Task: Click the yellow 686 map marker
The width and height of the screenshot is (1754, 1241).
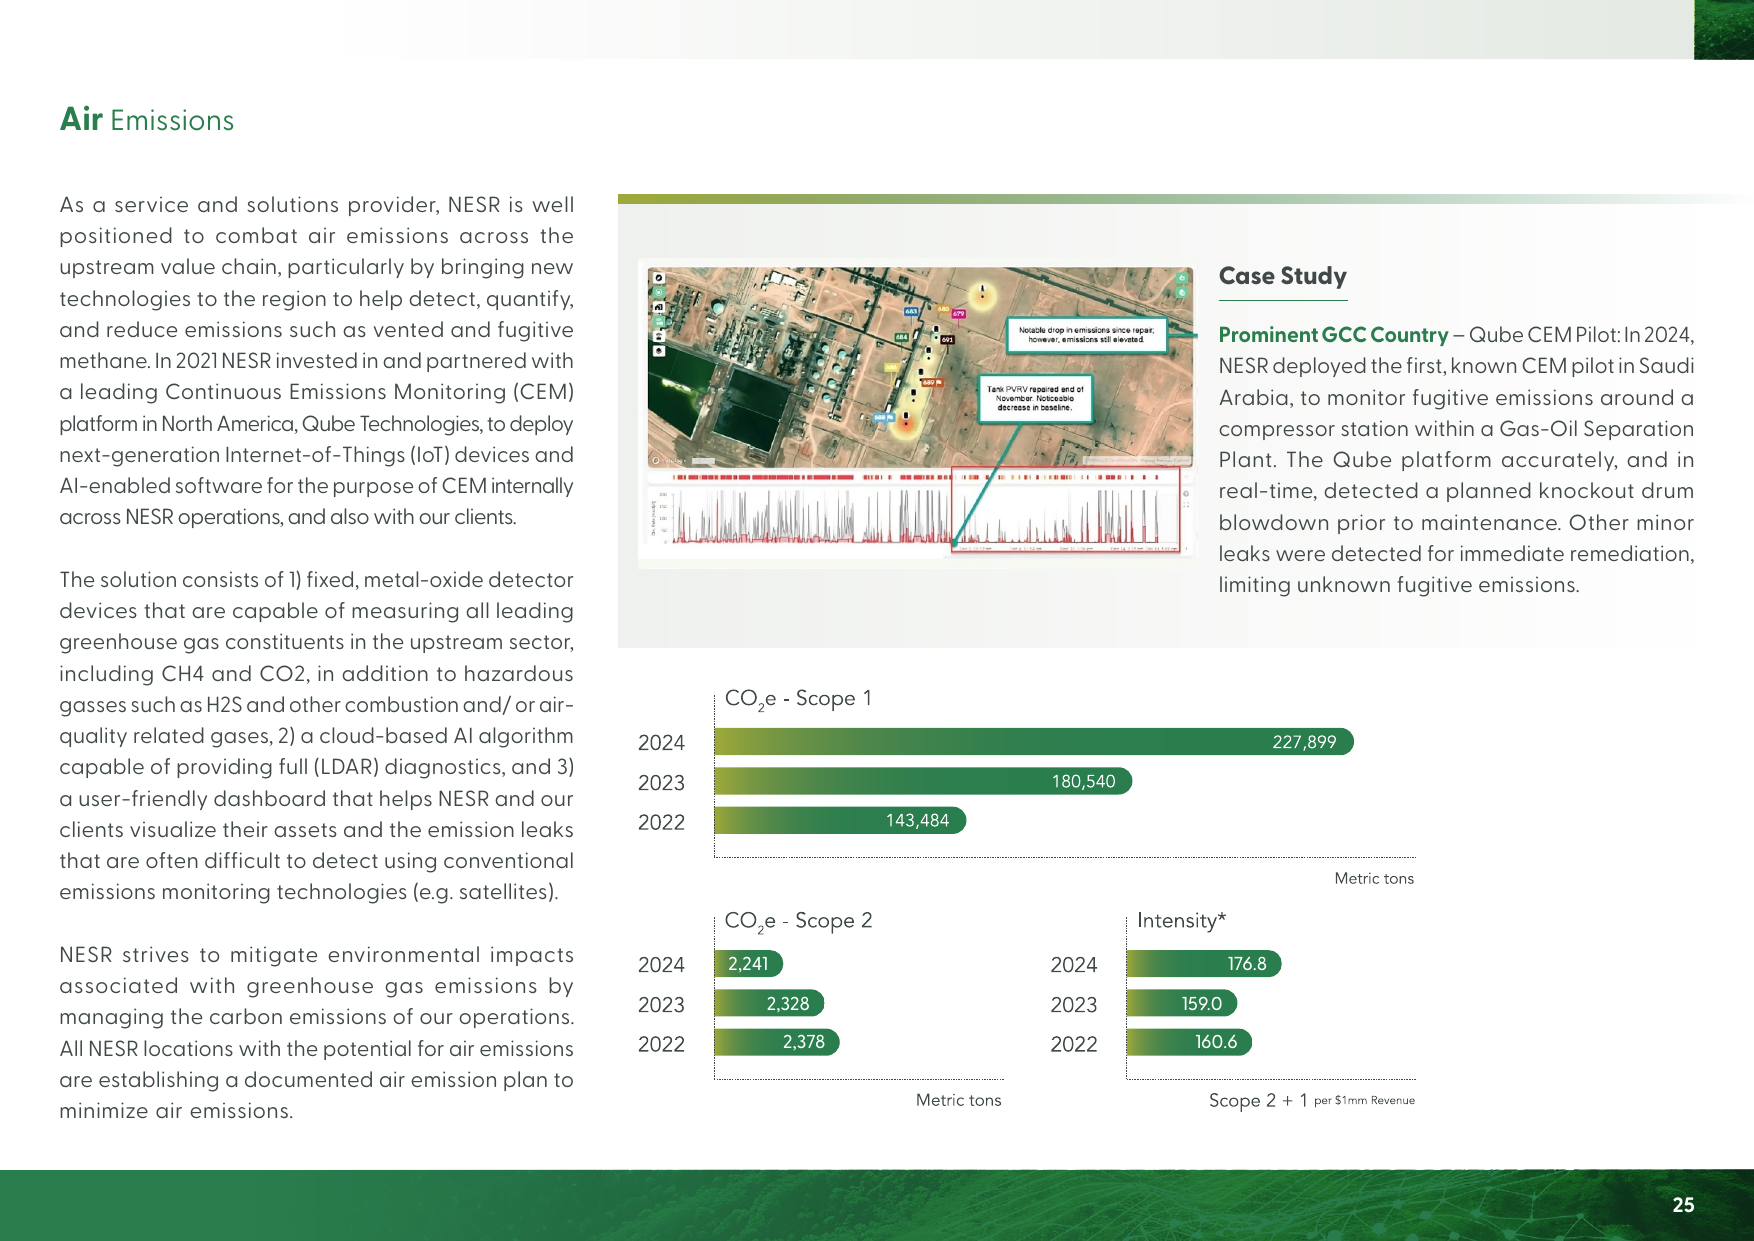Action: [x=891, y=368]
